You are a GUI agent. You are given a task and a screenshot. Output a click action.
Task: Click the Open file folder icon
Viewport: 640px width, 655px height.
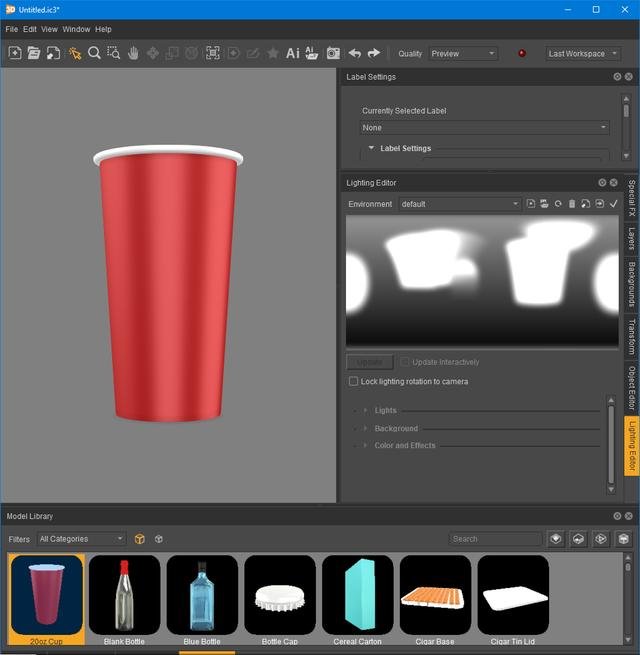pos(34,53)
